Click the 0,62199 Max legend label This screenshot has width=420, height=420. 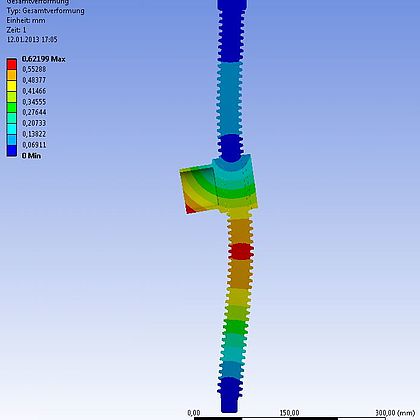pyautogui.click(x=43, y=59)
